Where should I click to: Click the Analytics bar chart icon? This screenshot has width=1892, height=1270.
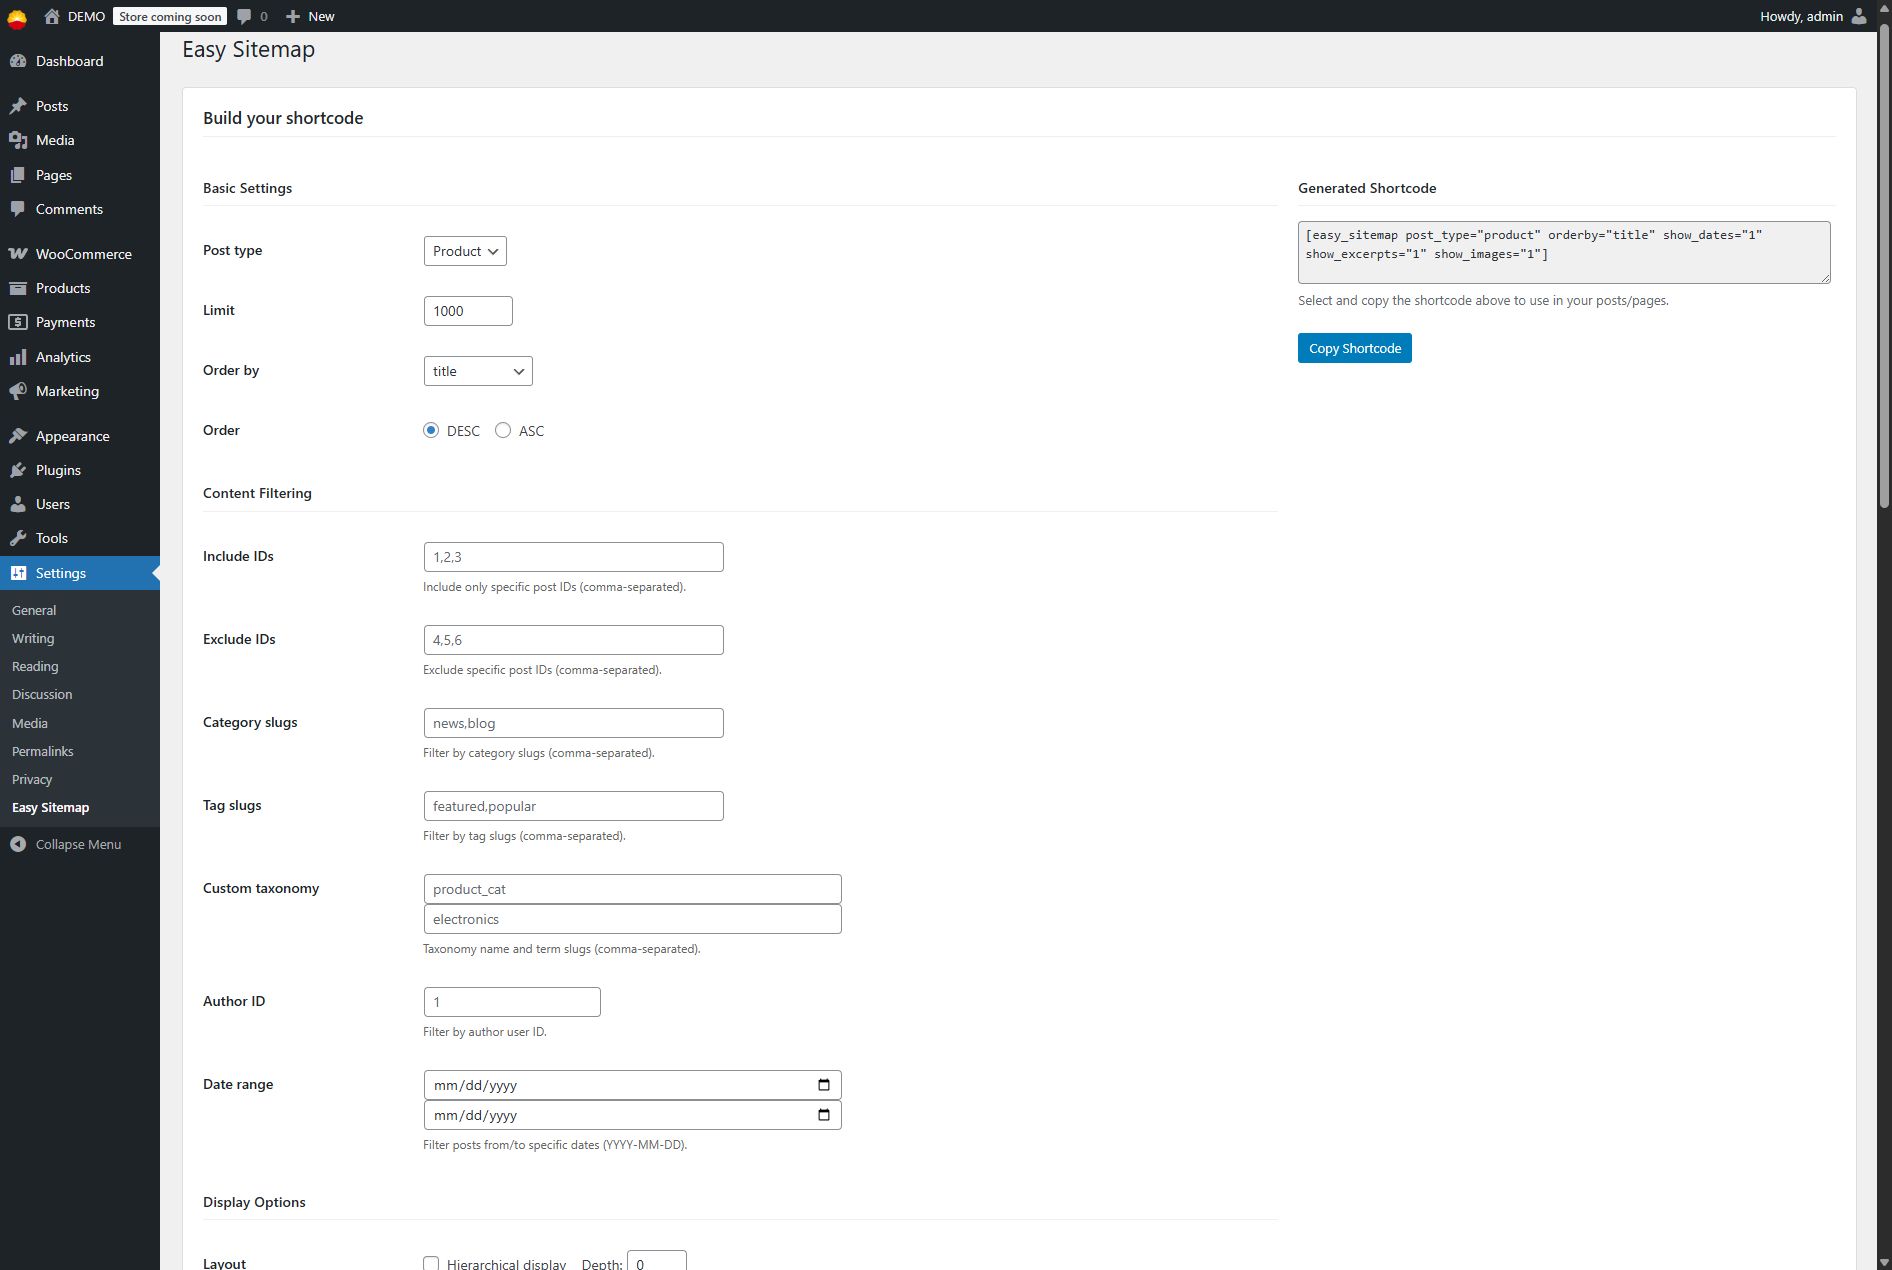click(18, 357)
